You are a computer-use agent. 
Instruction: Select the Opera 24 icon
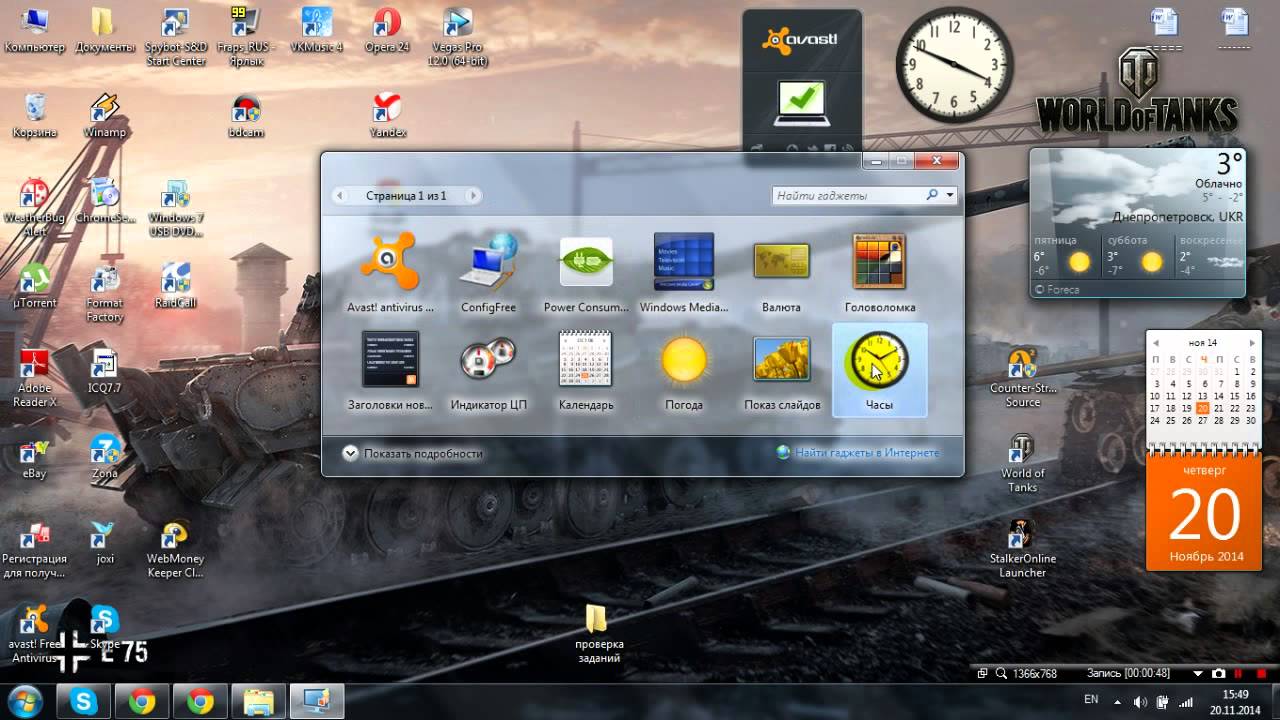point(387,31)
